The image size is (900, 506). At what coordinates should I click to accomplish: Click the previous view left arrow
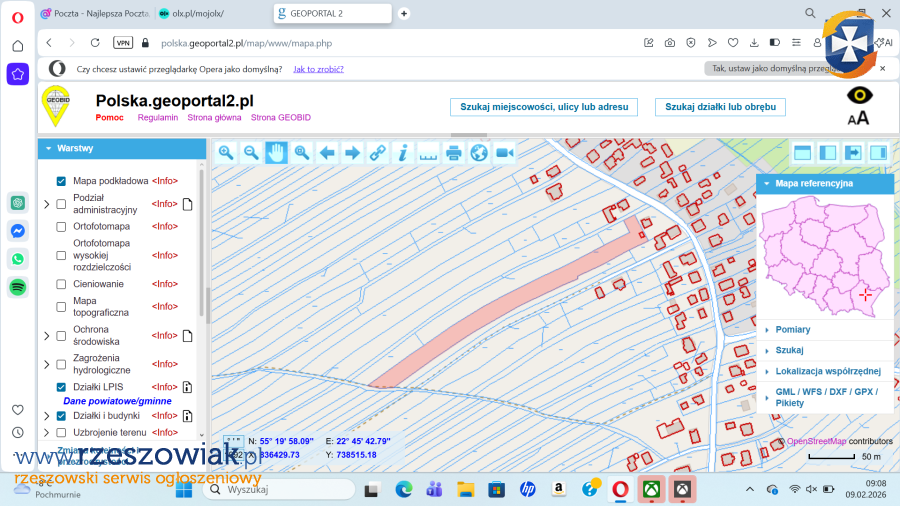coord(327,153)
